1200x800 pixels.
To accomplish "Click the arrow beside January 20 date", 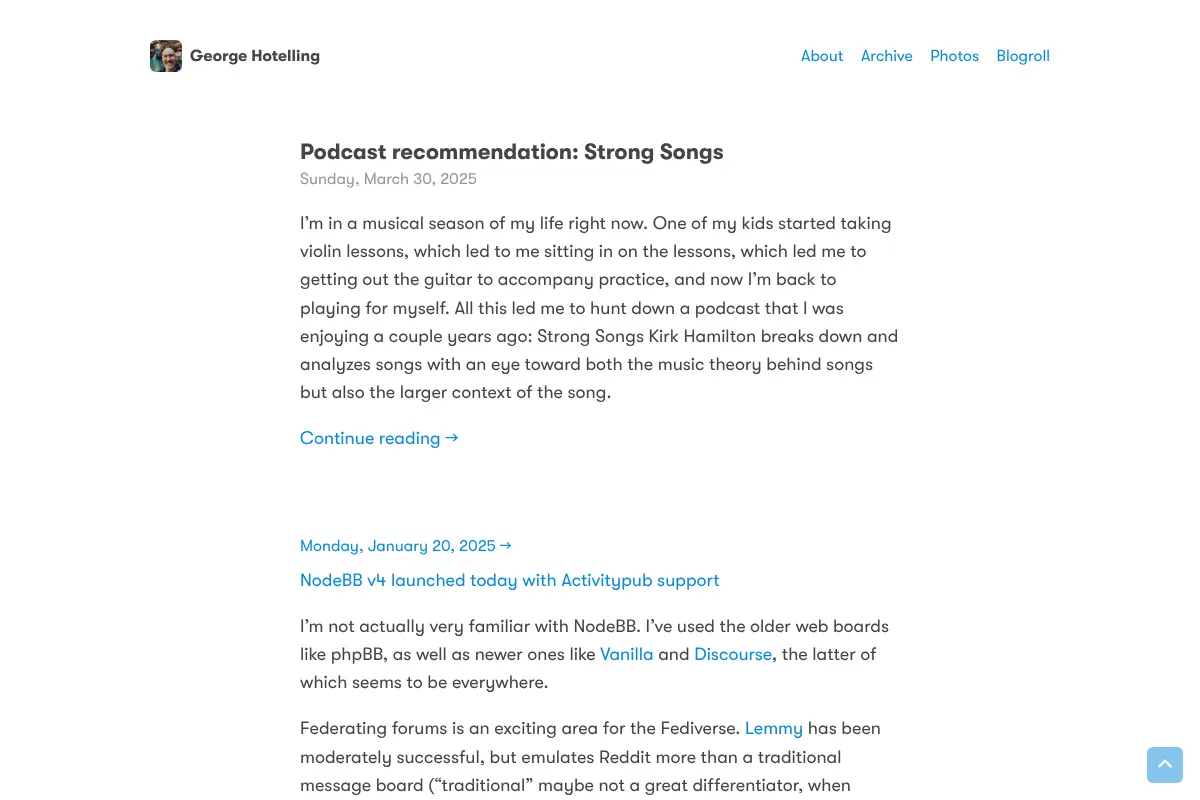I will point(505,546).
